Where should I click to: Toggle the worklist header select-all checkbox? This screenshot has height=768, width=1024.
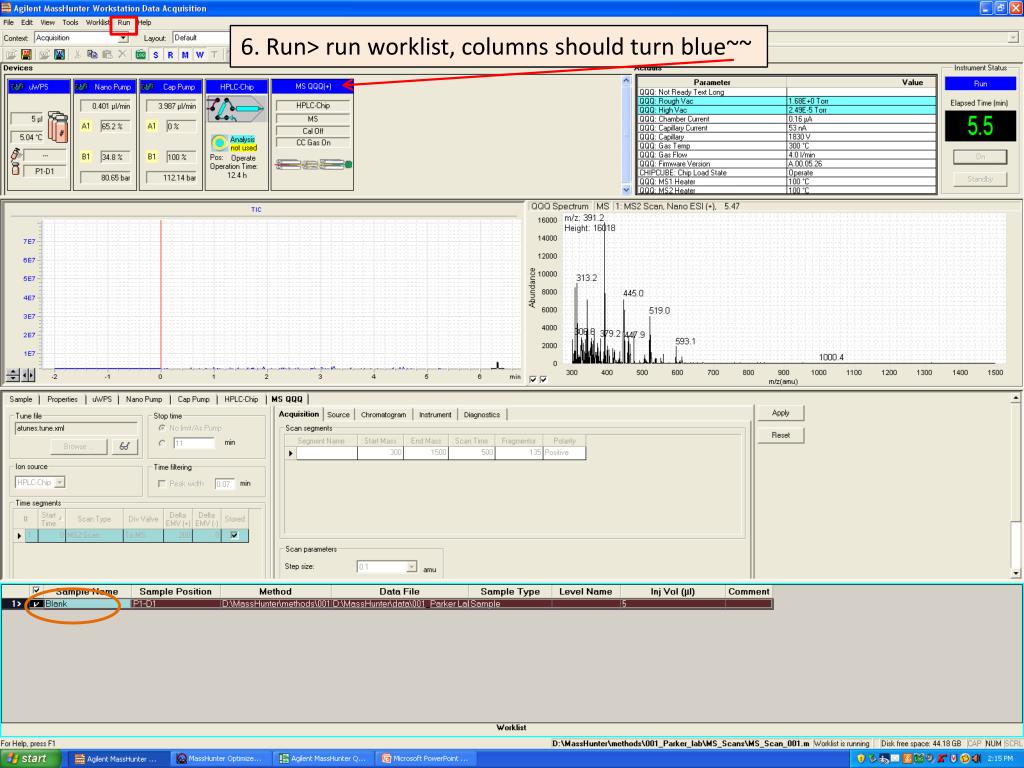point(37,590)
